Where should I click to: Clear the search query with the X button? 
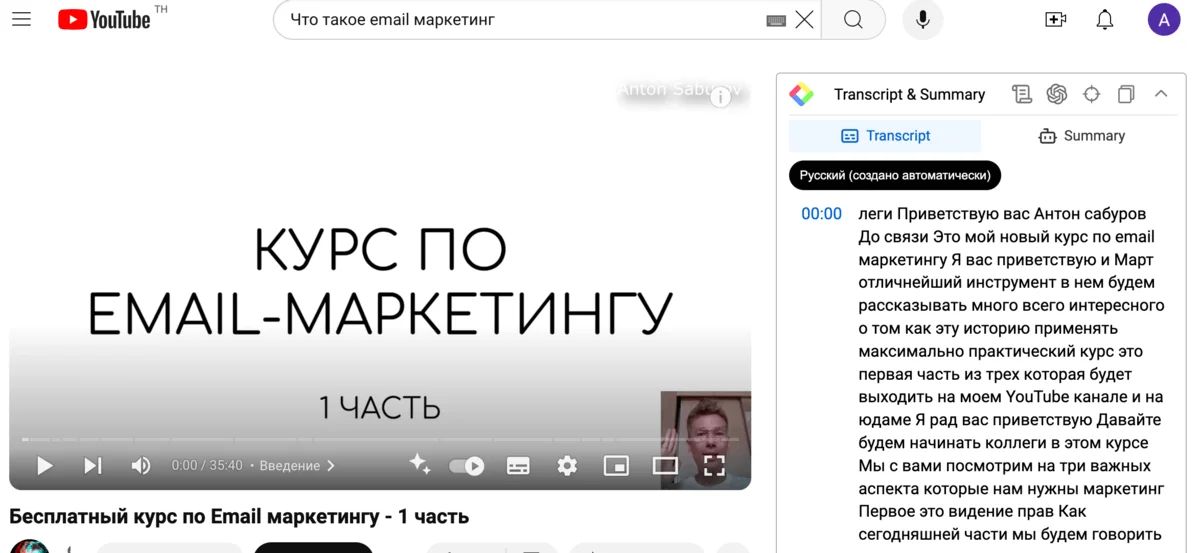pos(804,20)
